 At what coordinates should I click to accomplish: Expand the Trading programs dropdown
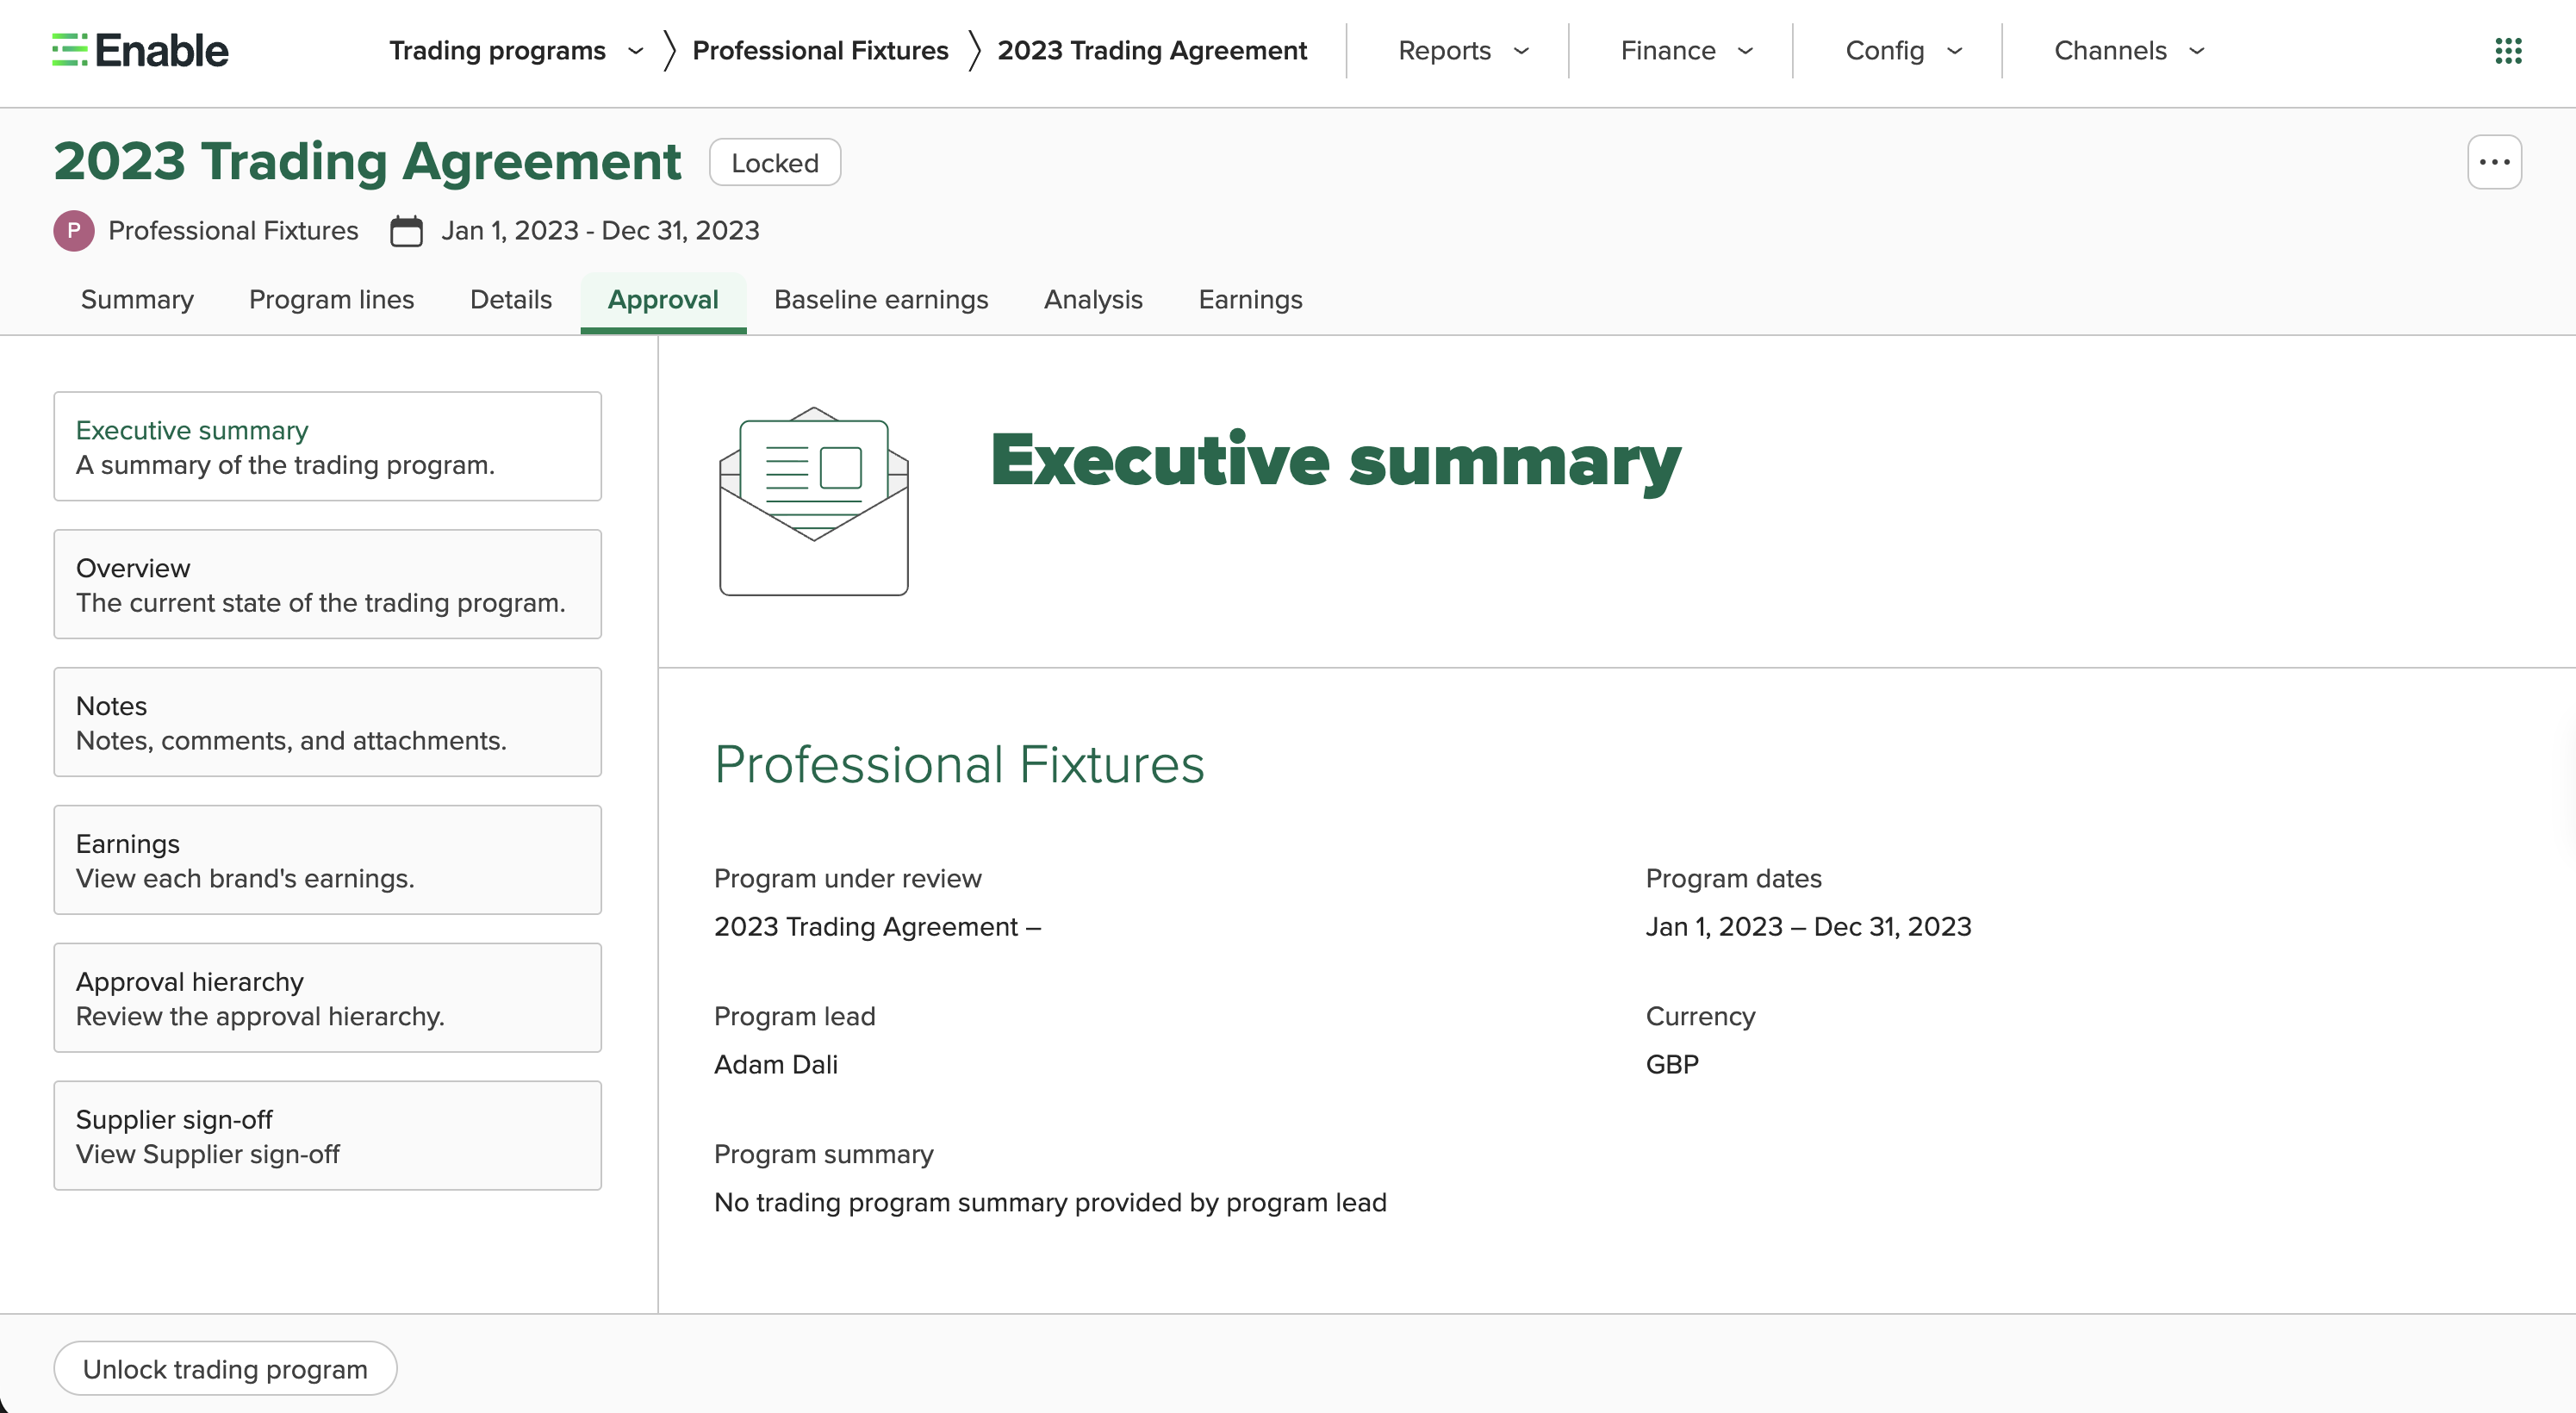tap(516, 50)
